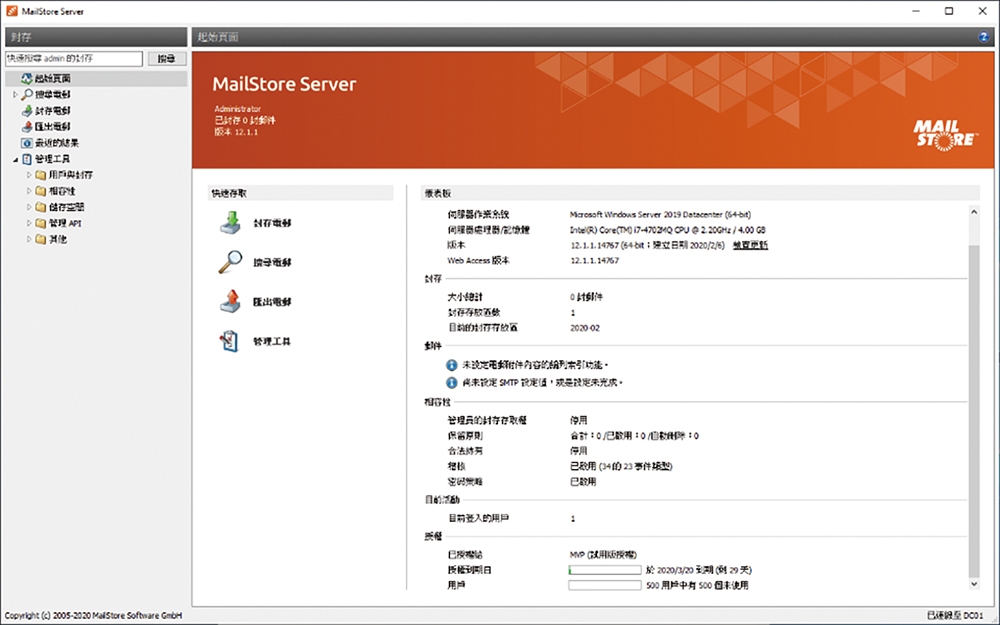The image size is (1000, 625).
Task: Click the folder icon for 管理 API
Action: [41, 223]
